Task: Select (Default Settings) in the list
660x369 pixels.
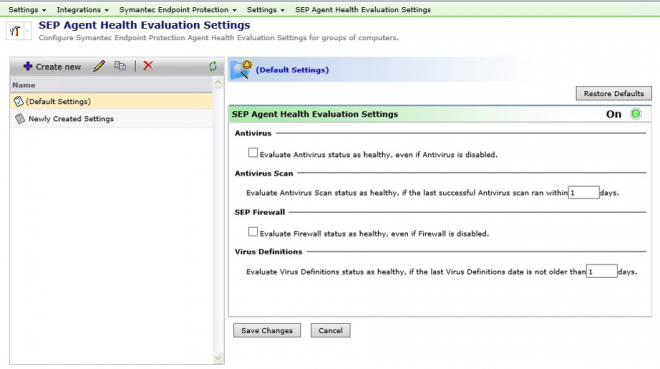Action: pyautogui.click(x=111, y=101)
